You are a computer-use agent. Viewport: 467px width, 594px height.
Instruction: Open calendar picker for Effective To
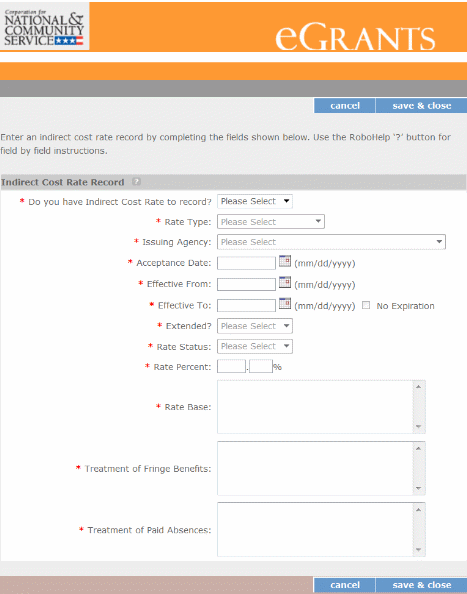[x=285, y=303]
